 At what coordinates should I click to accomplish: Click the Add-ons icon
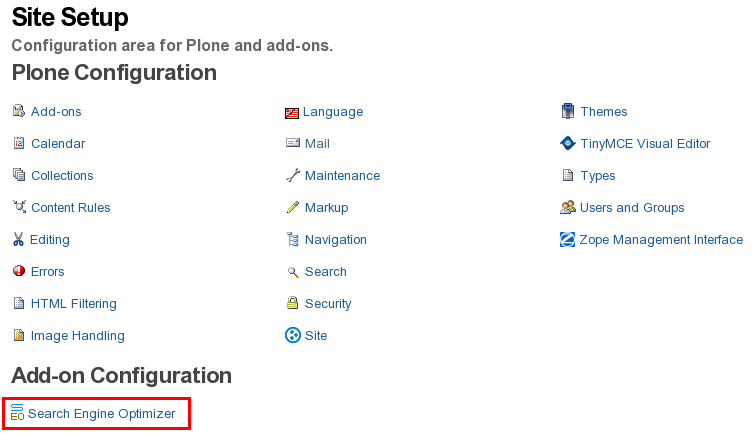point(19,112)
